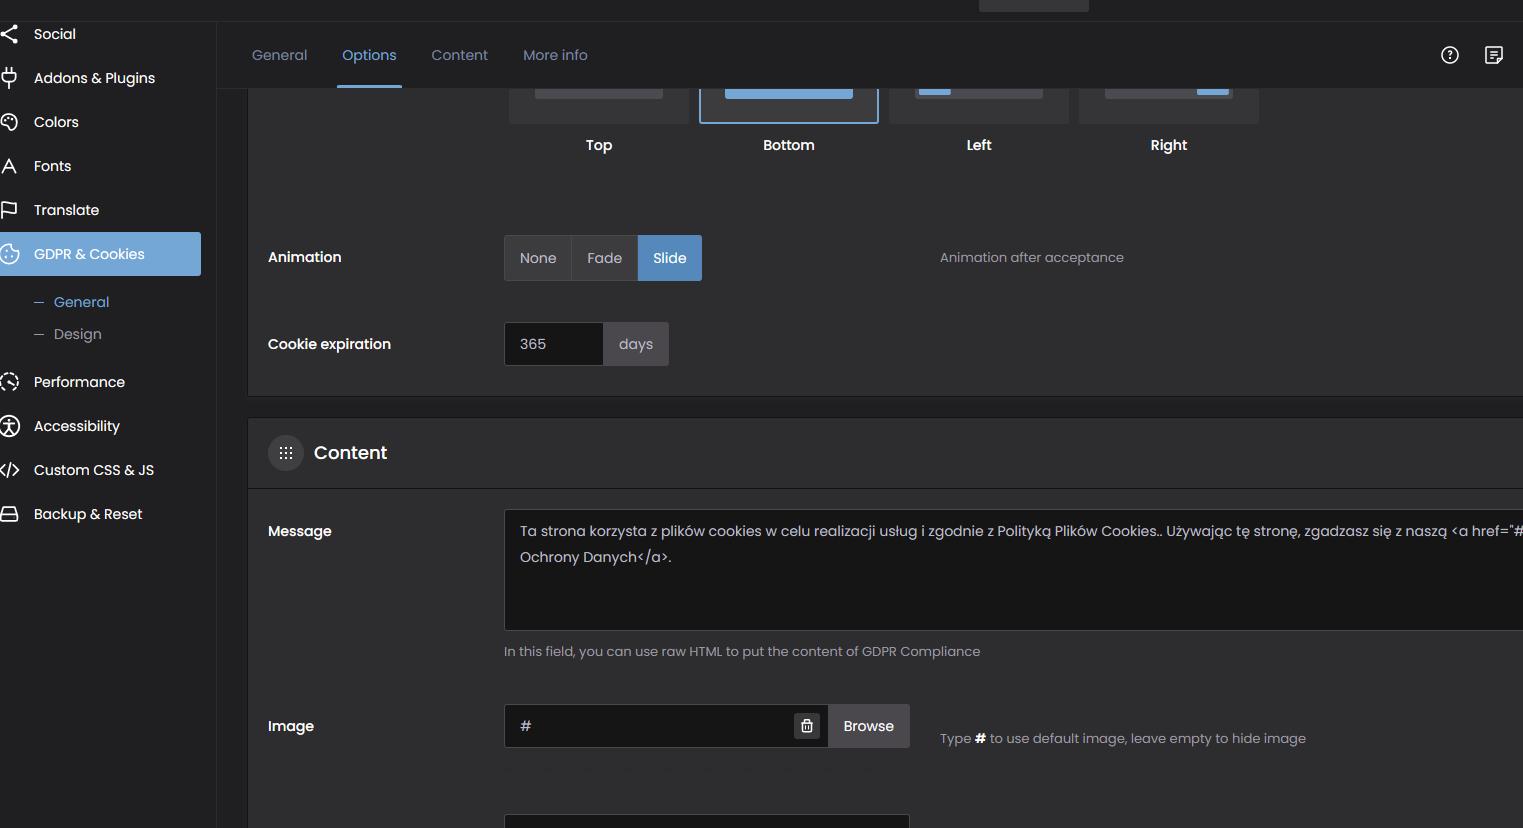Choose the Left position thumbnail
This screenshot has width=1523, height=828.
[x=979, y=105]
